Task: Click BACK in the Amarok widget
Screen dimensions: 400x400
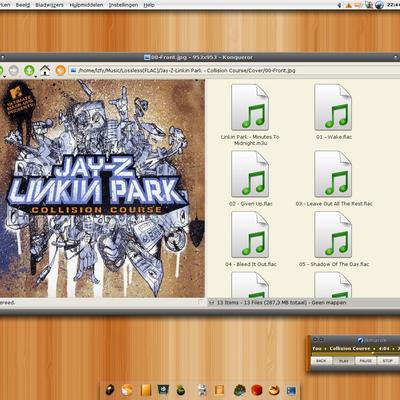Action: (321, 361)
